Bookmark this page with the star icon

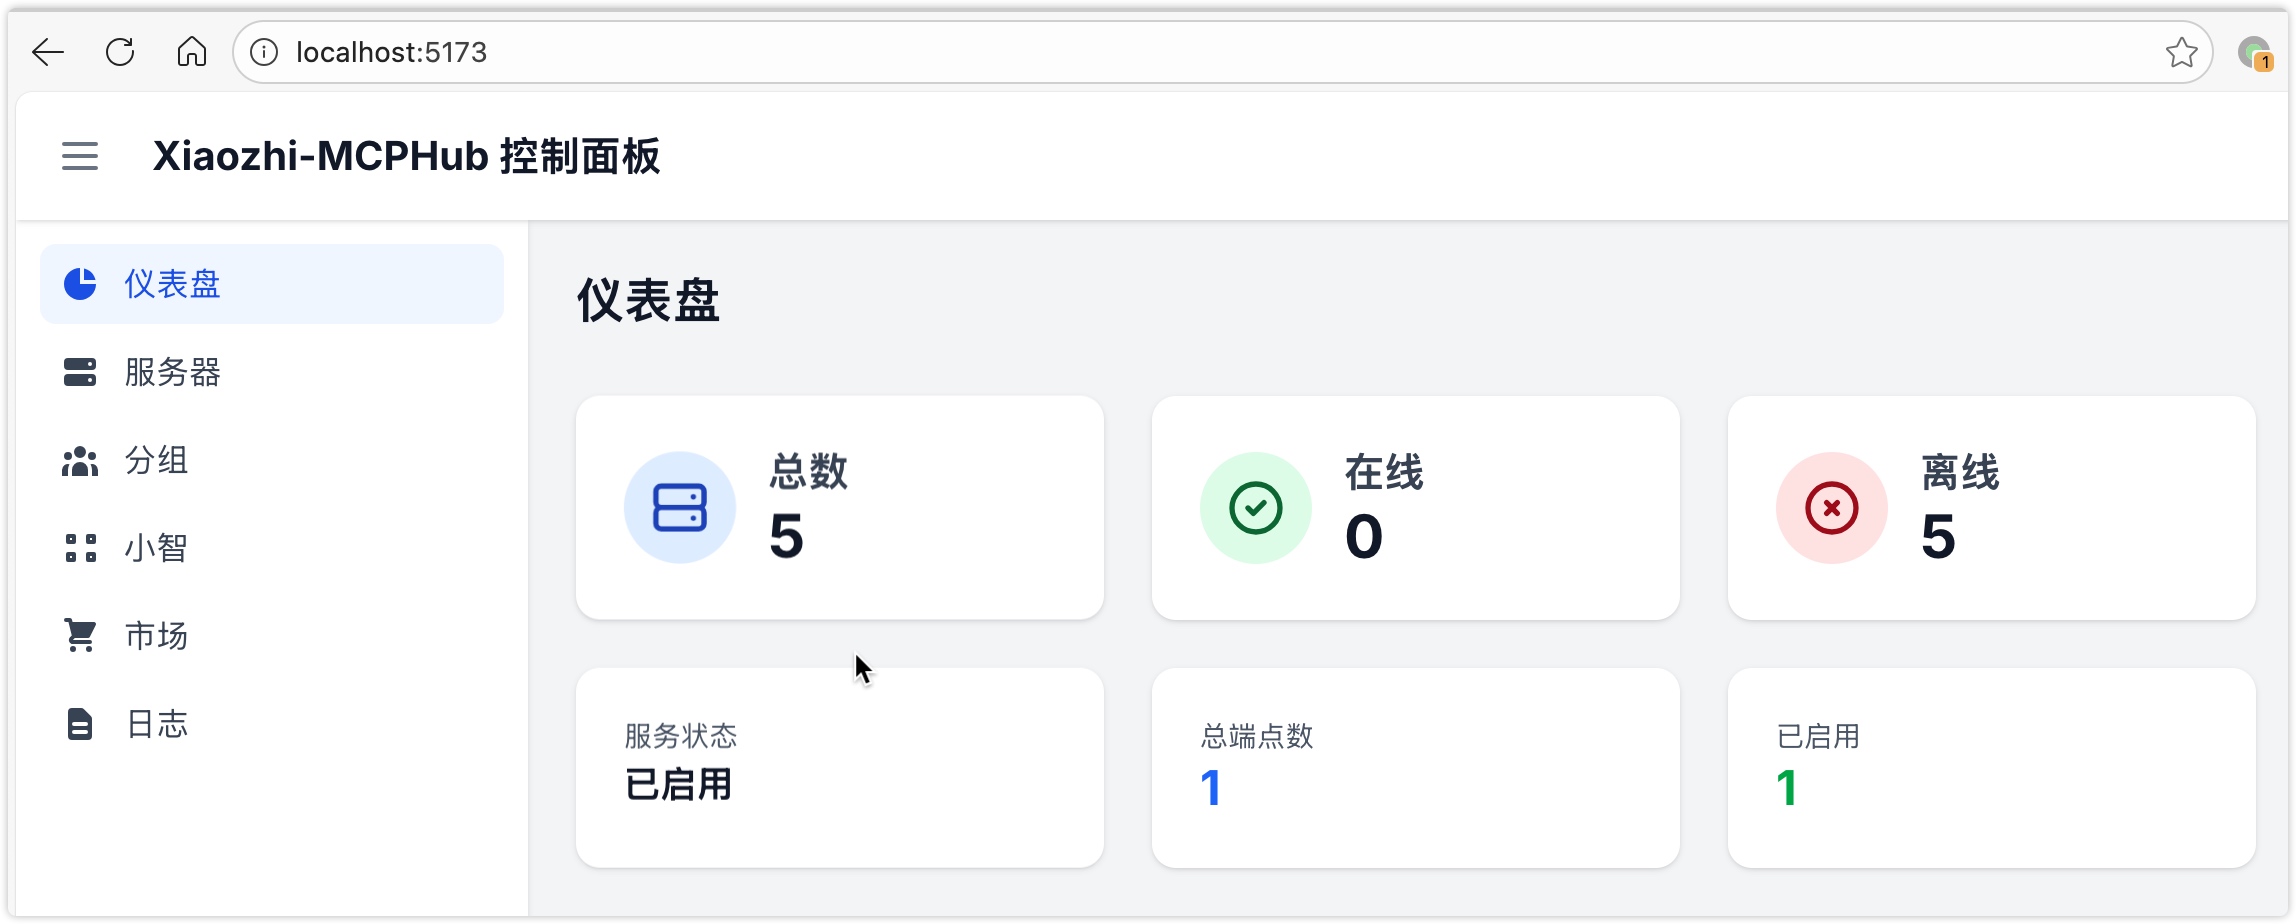point(2181,52)
